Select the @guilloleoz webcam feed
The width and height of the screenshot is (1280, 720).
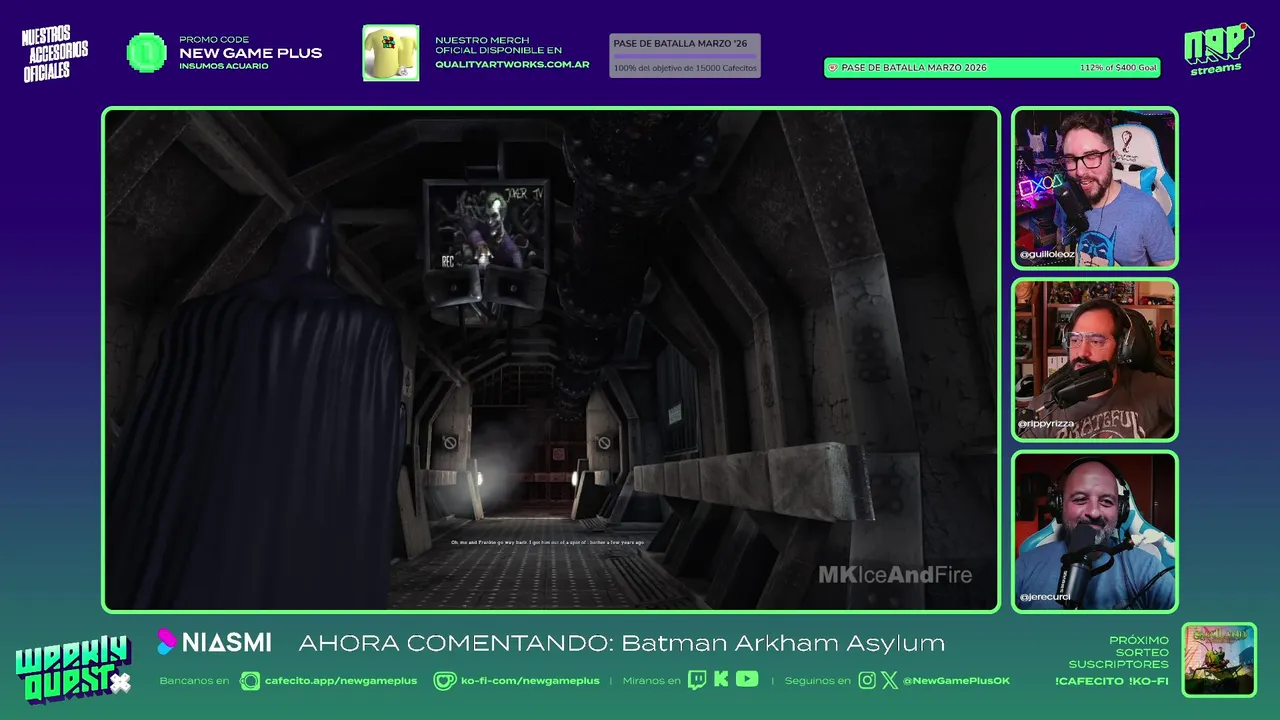1095,188
